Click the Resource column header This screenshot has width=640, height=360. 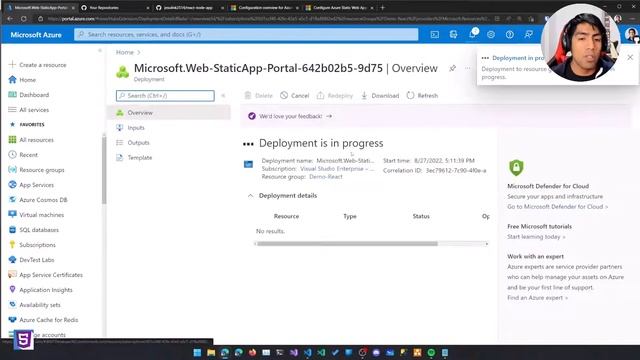point(286,216)
